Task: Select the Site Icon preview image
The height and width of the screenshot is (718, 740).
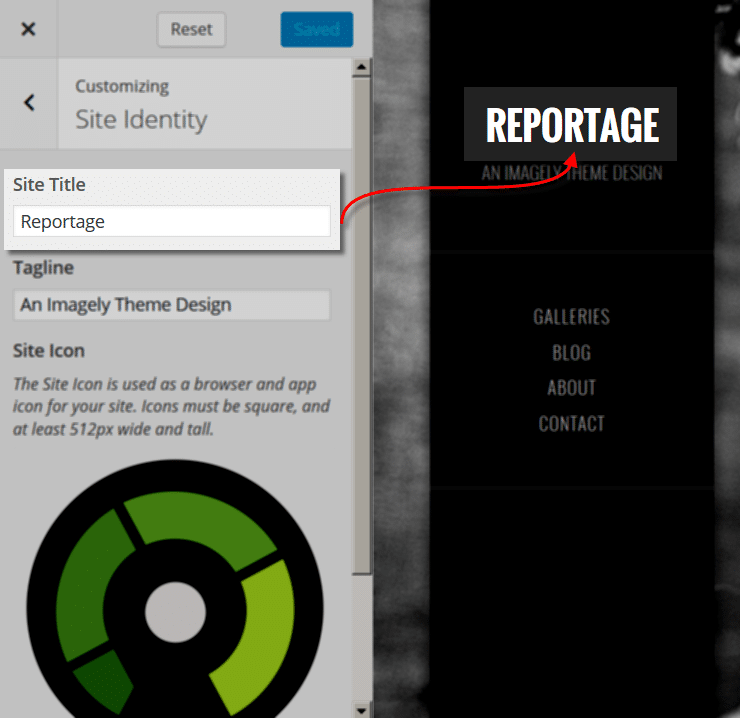Action: click(x=175, y=589)
